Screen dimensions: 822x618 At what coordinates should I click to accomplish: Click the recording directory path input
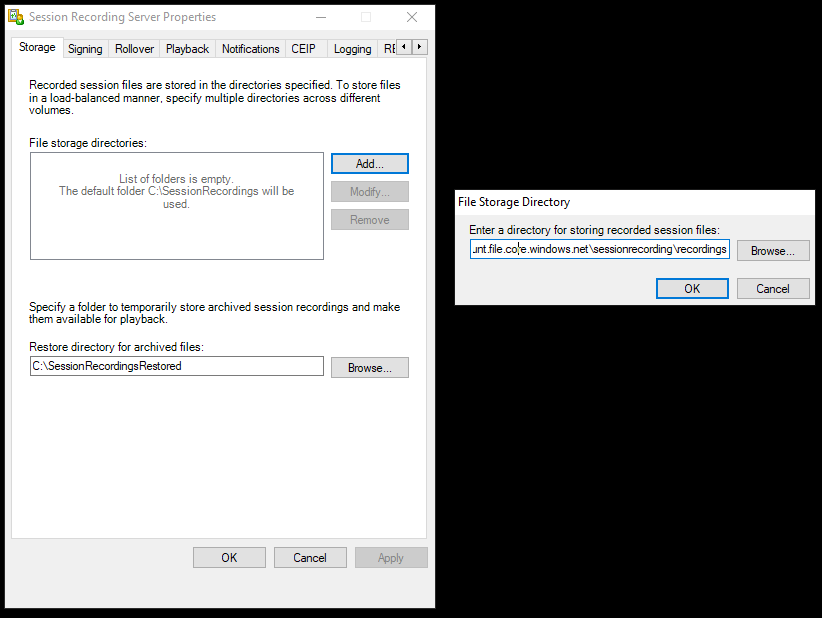[x=599, y=249]
